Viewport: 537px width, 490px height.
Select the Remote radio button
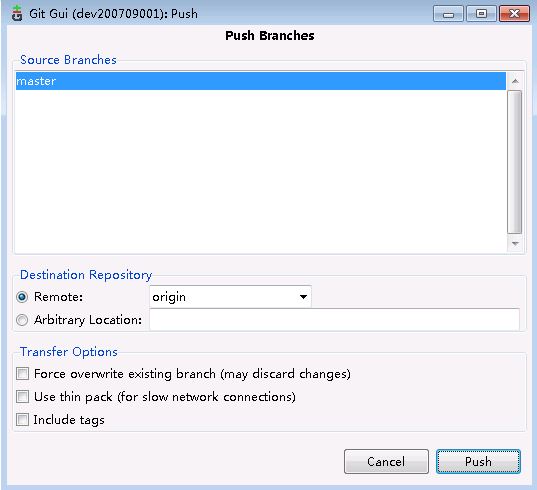click(22, 297)
